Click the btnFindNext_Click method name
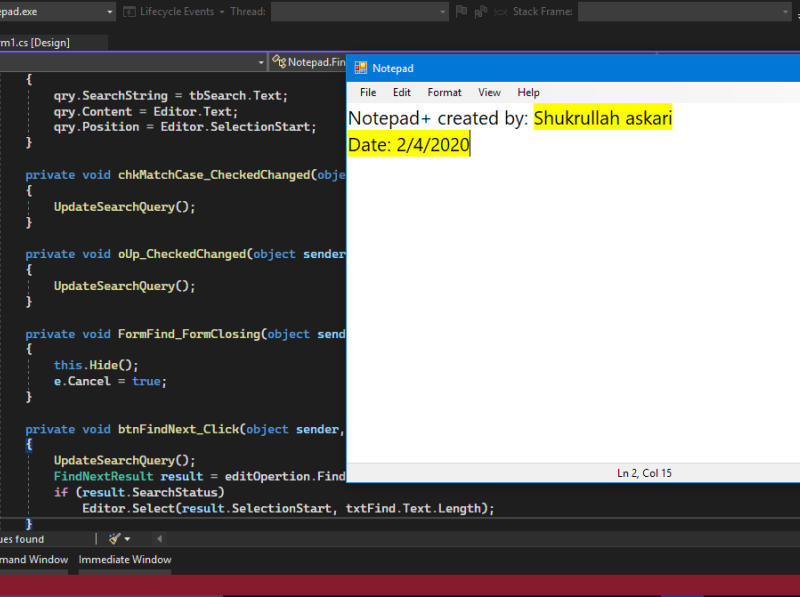 (179, 429)
